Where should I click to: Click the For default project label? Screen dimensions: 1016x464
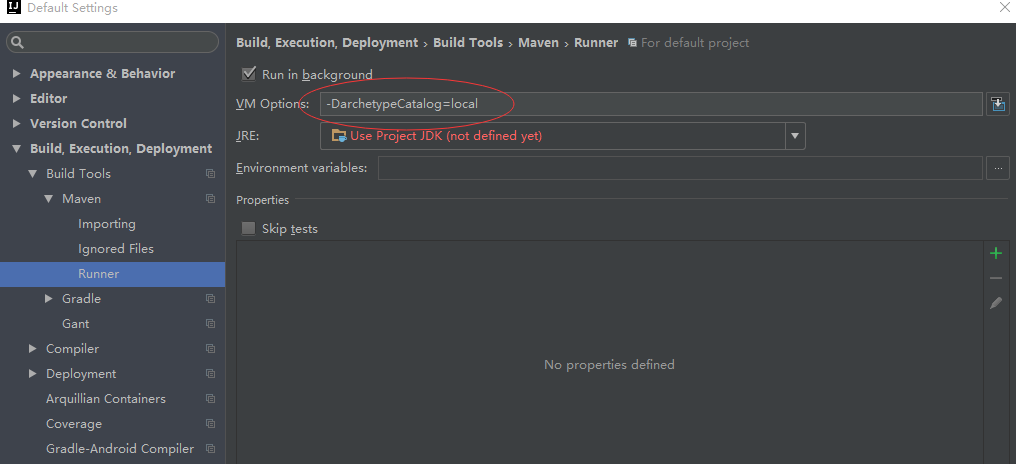(695, 43)
